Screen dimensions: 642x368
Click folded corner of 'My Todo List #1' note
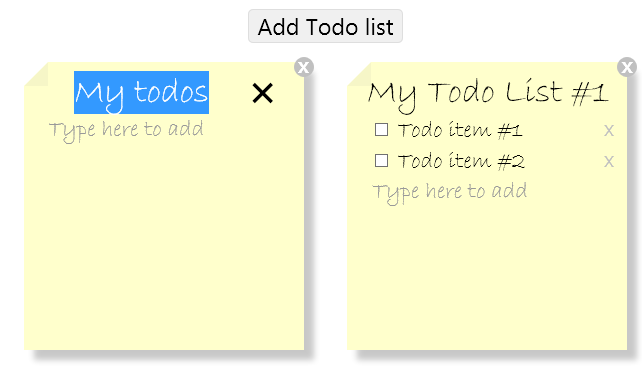click(x=359, y=74)
